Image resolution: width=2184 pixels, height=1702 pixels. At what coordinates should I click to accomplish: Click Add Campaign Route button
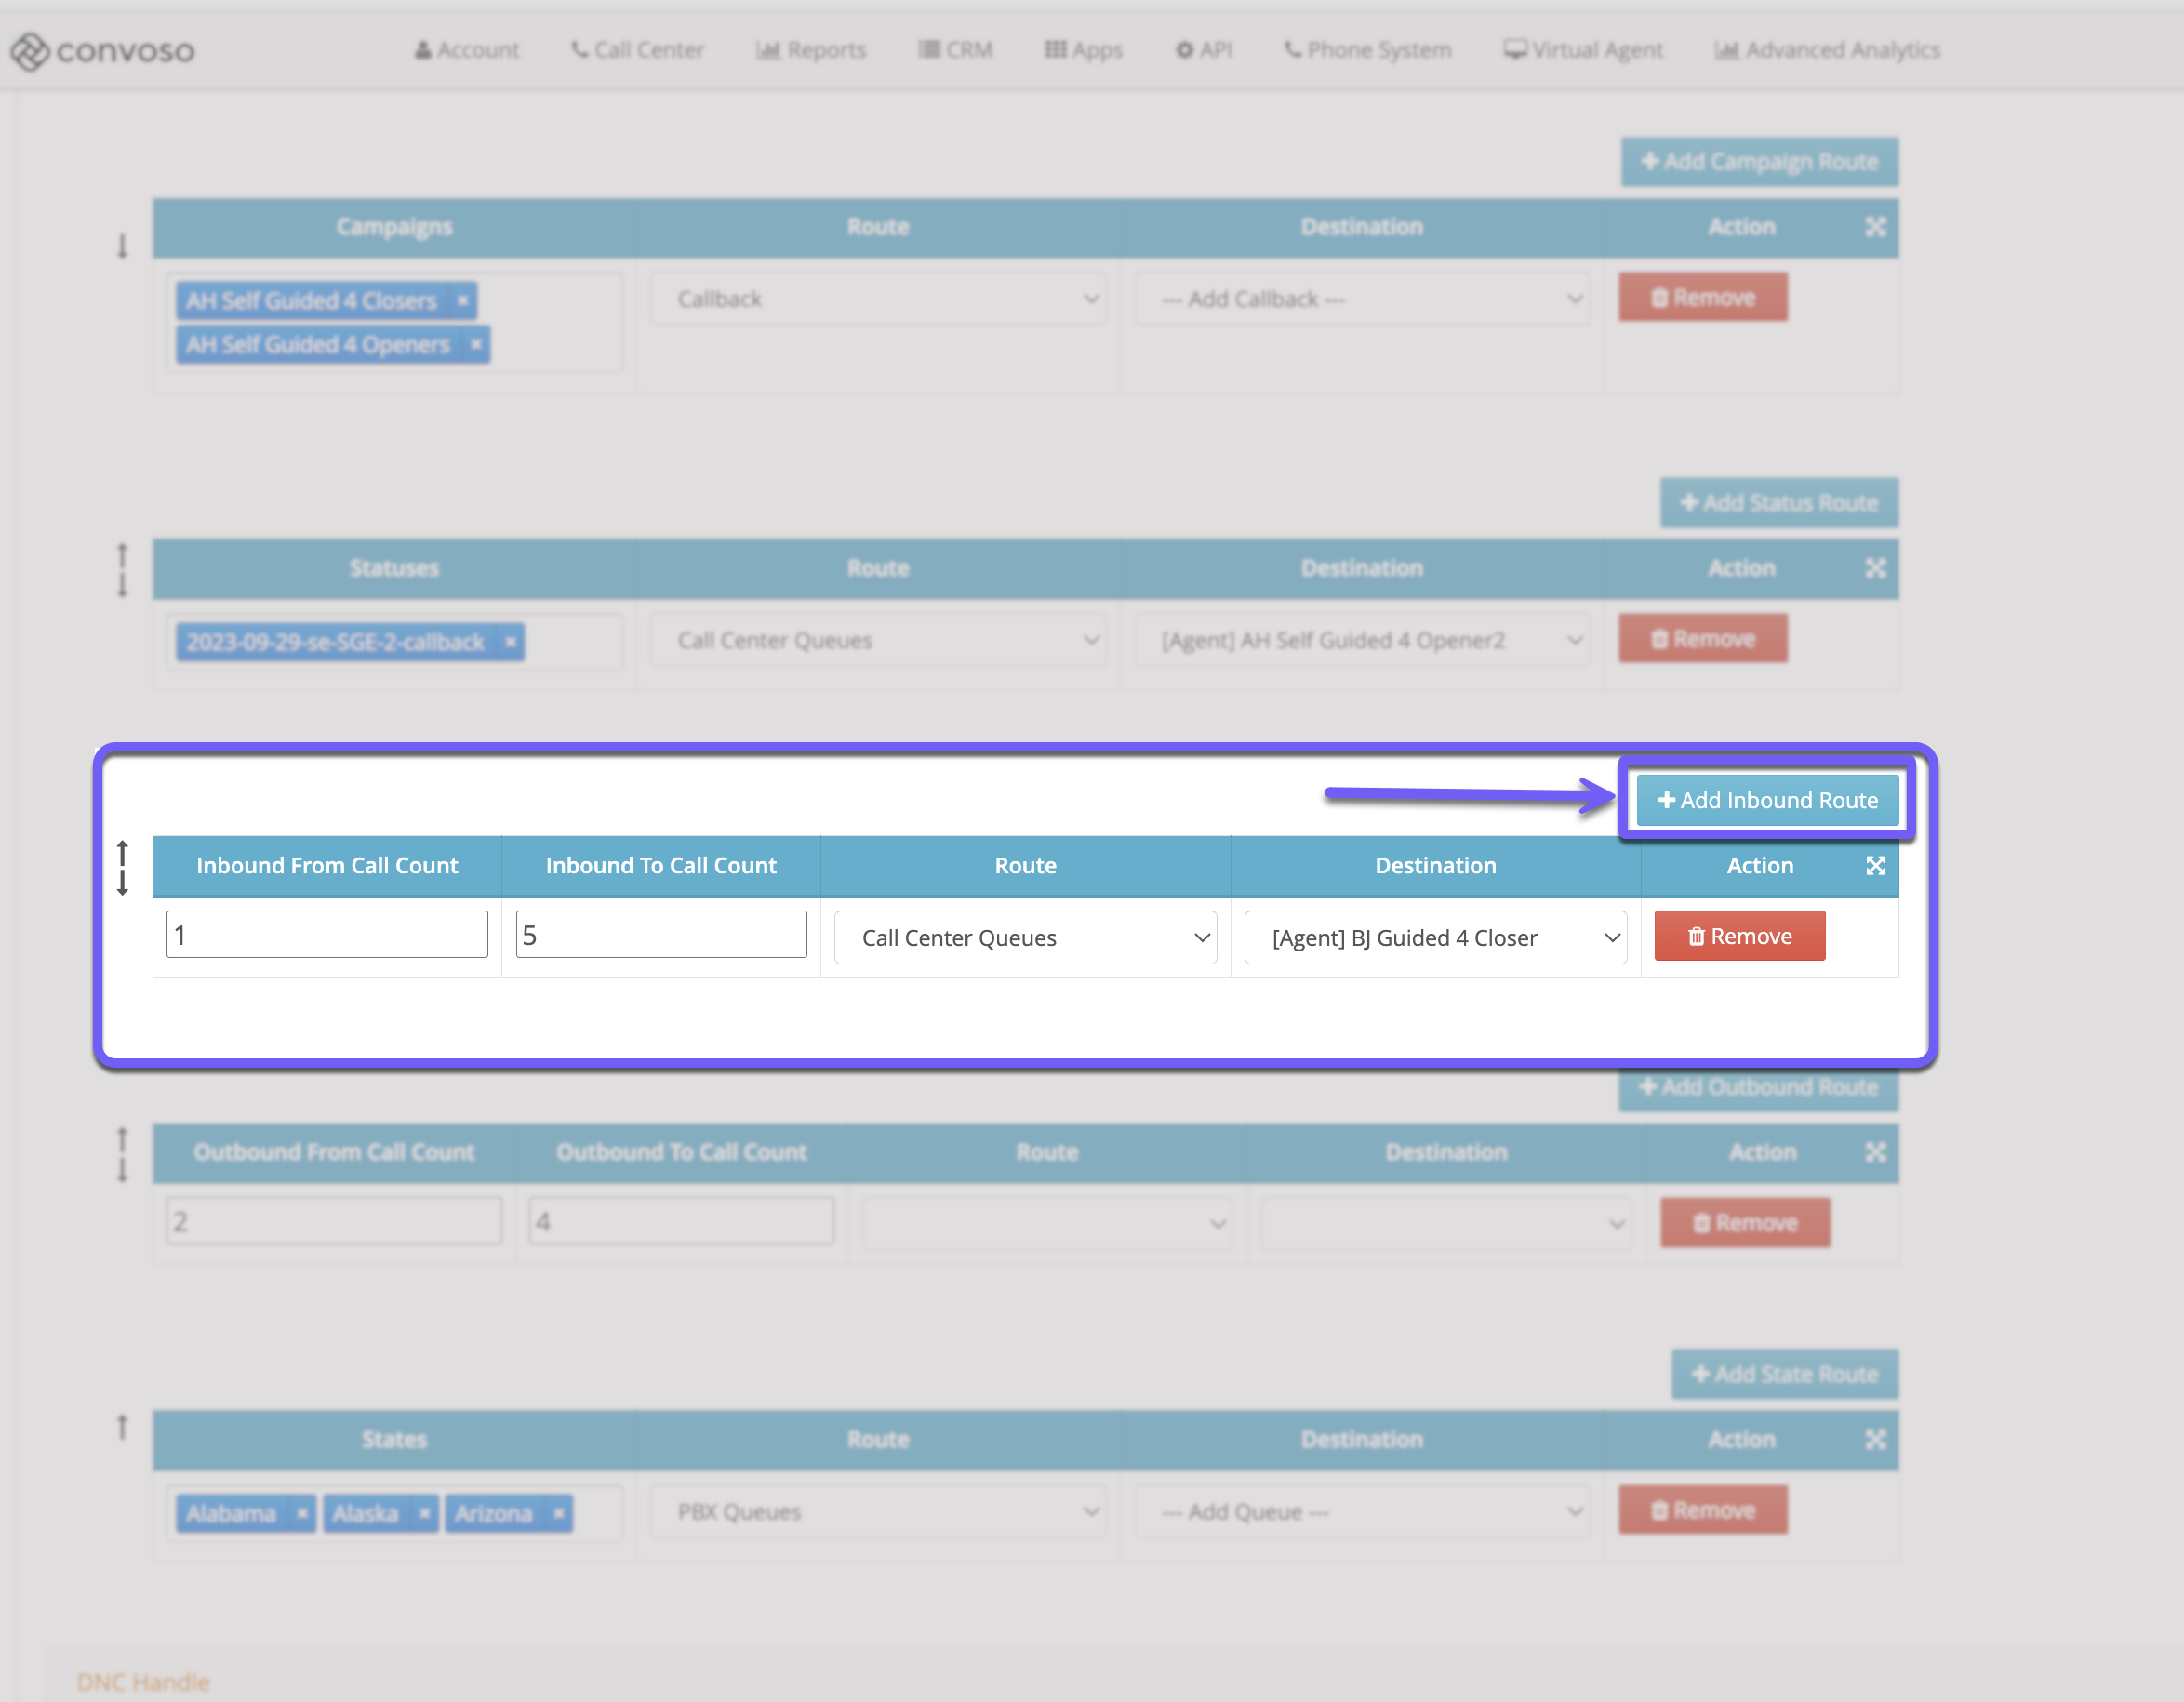click(x=1759, y=162)
